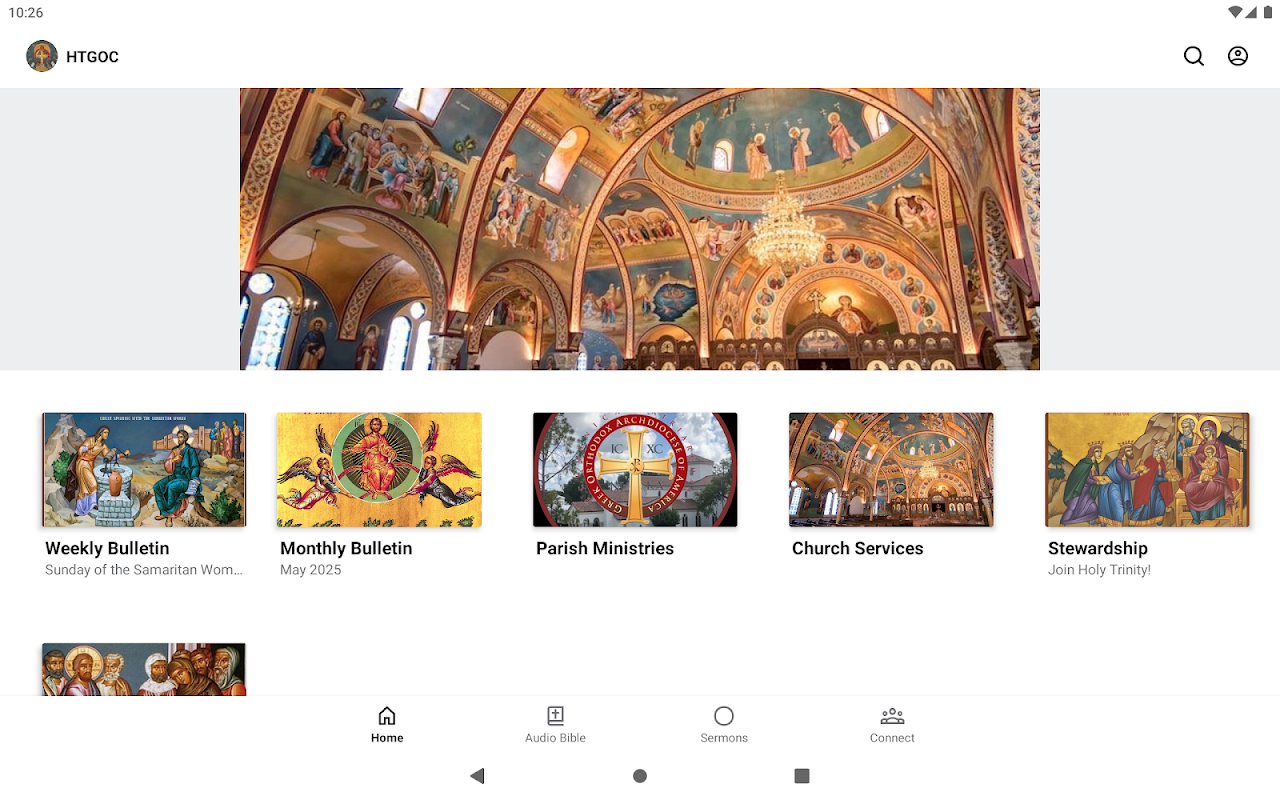Screen dimensions: 1280x800
Task: Select the Weekly Bulletin title
Action: click(x=107, y=548)
